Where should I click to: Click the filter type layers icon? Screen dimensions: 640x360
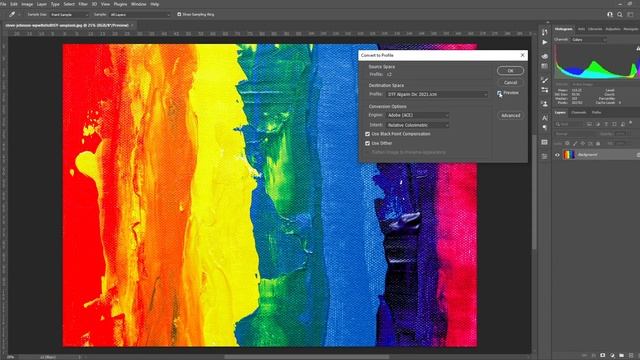point(606,124)
